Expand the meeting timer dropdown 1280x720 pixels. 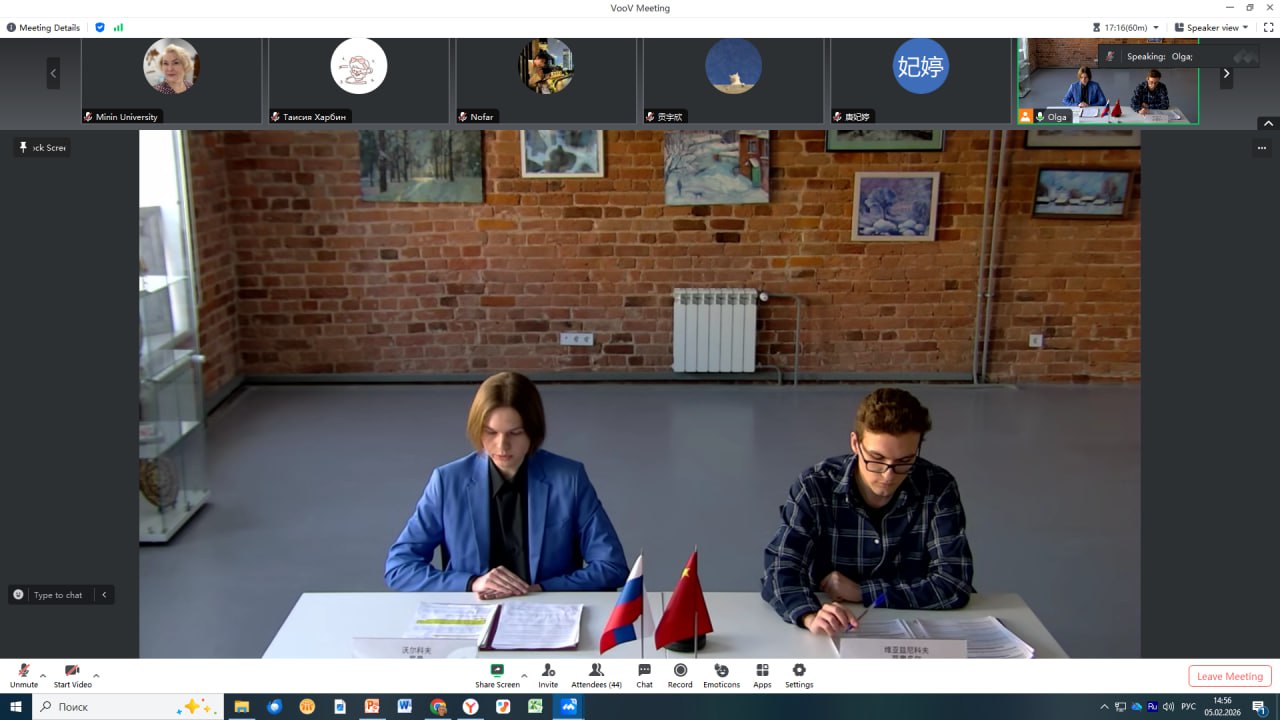[x=1156, y=28]
